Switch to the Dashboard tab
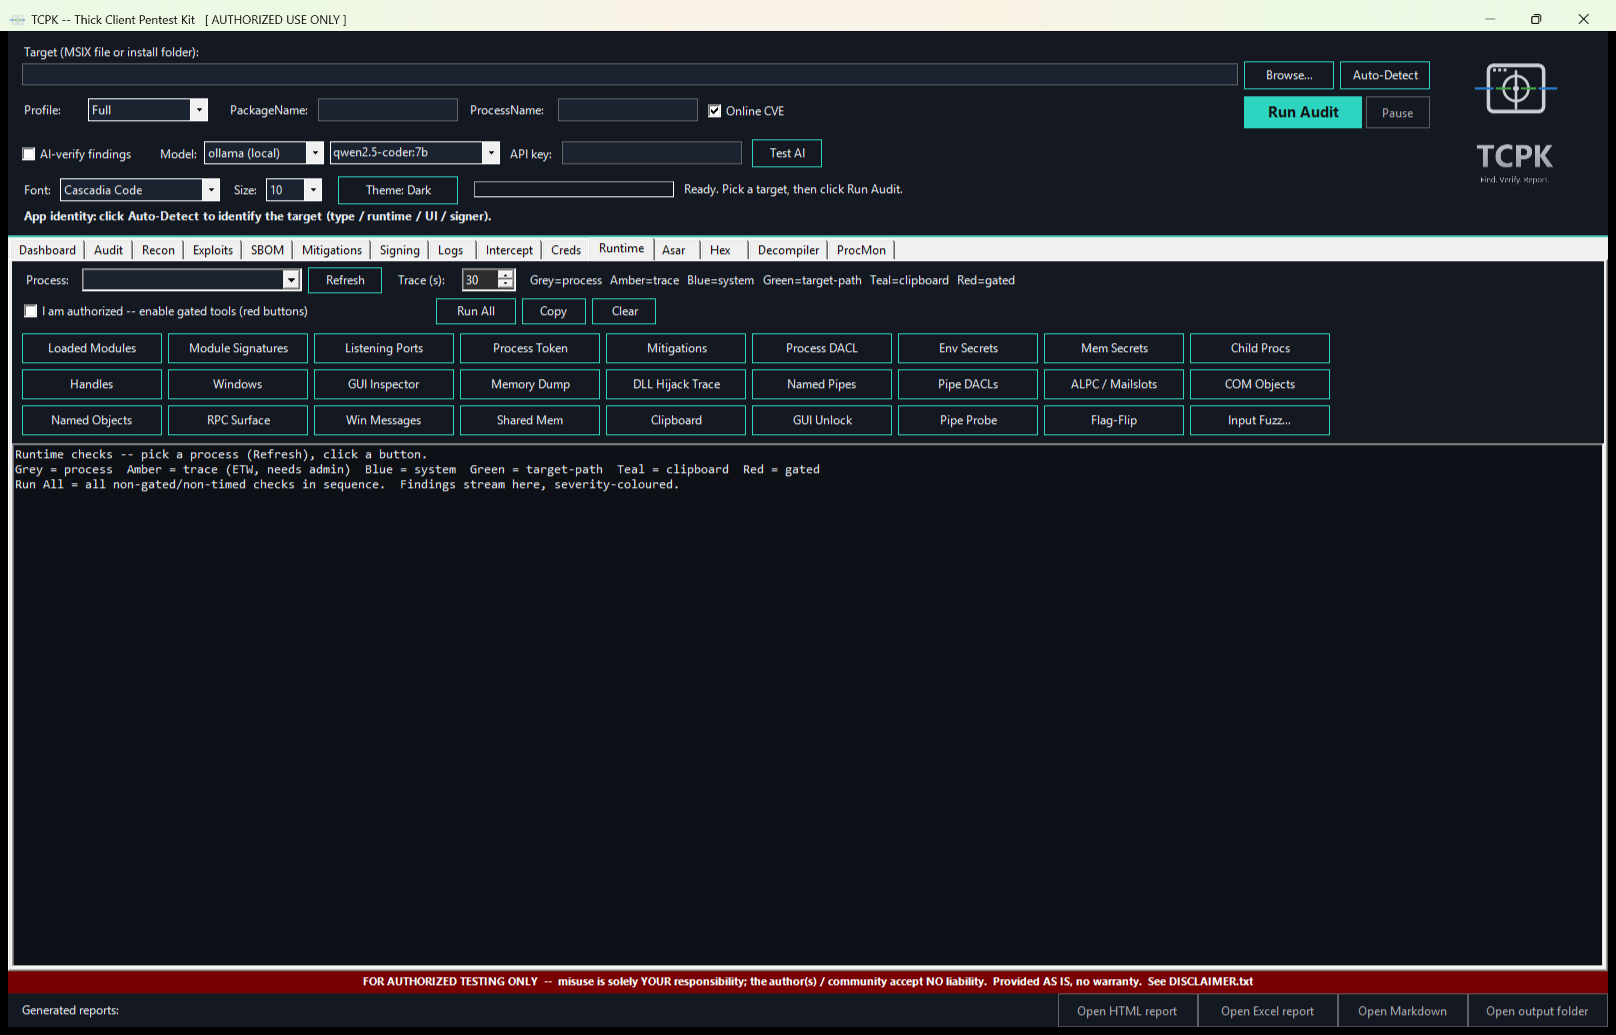The width and height of the screenshot is (1616, 1035). 47,250
